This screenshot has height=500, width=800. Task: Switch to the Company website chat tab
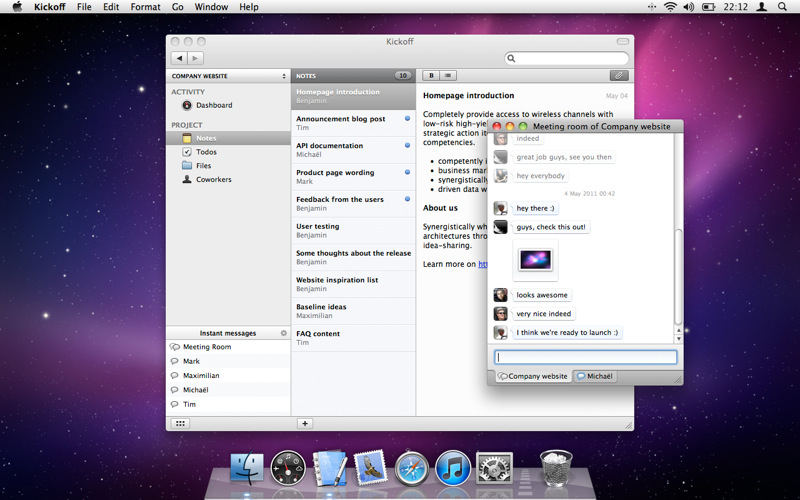533,376
